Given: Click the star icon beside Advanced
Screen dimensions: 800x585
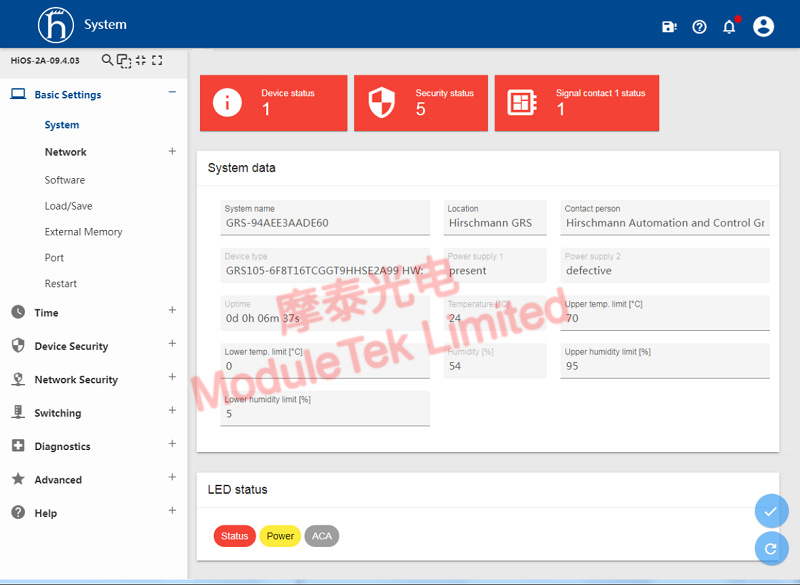Looking at the screenshot, I should tap(18, 479).
